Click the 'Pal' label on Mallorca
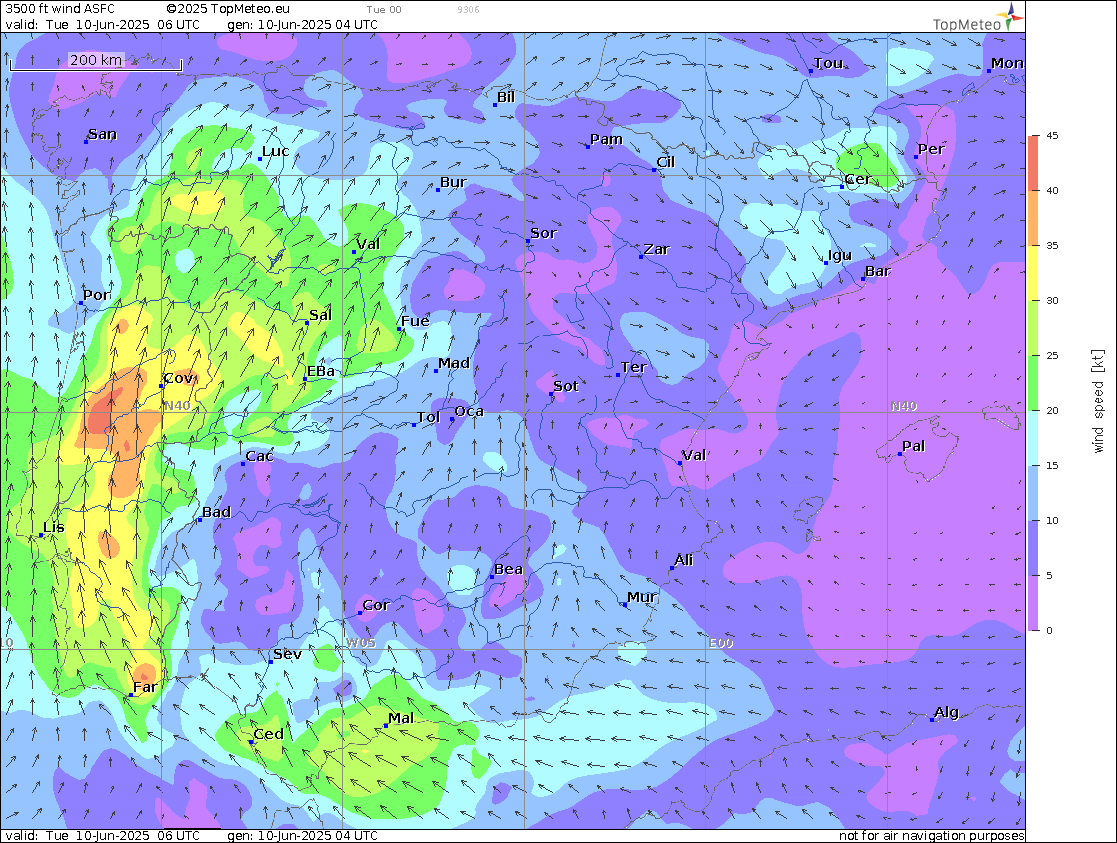The image size is (1117, 843). click(913, 446)
